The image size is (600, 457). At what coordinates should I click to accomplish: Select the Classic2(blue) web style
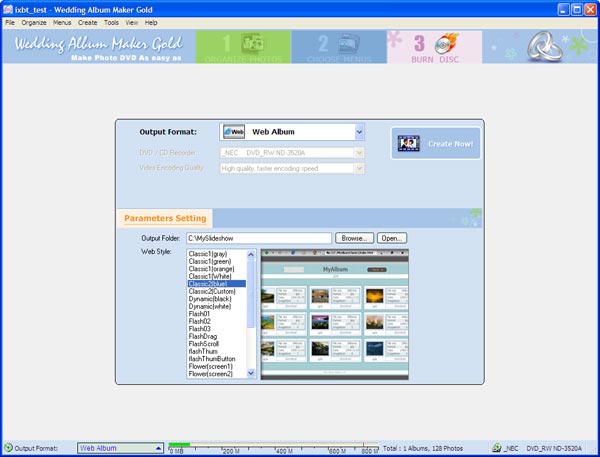[x=217, y=284]
